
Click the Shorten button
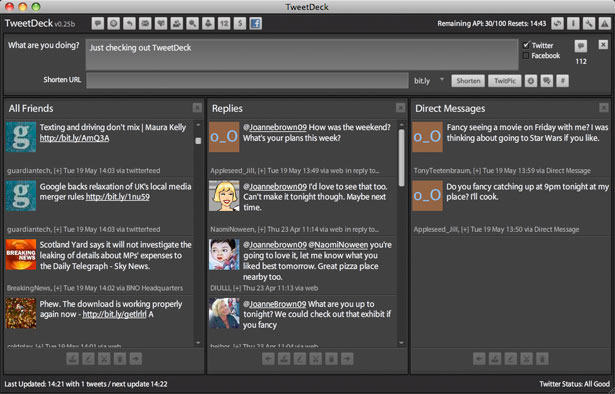[x=468, y=81]
